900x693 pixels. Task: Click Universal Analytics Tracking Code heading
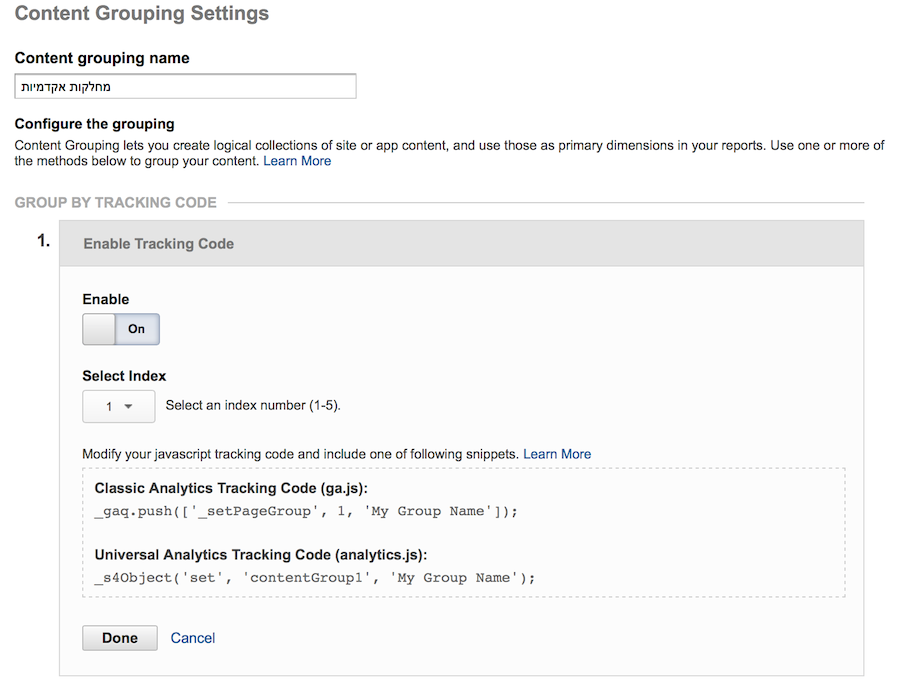[261, 555]
